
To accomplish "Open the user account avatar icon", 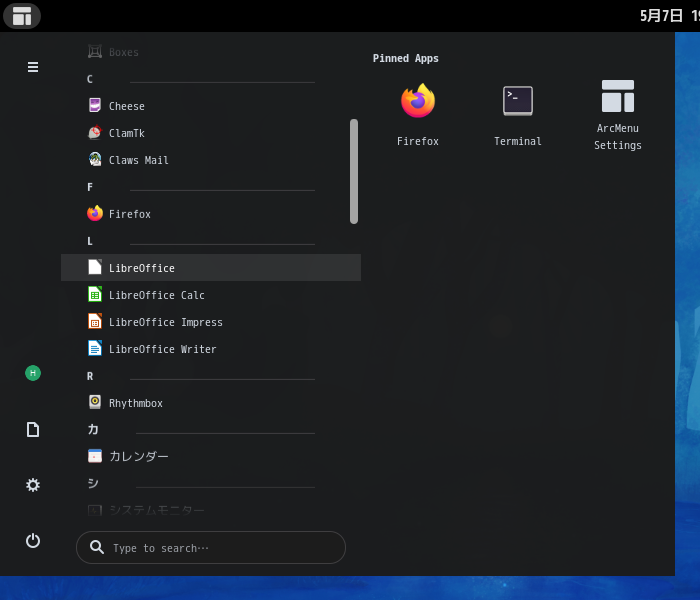I will coord(33,373).
